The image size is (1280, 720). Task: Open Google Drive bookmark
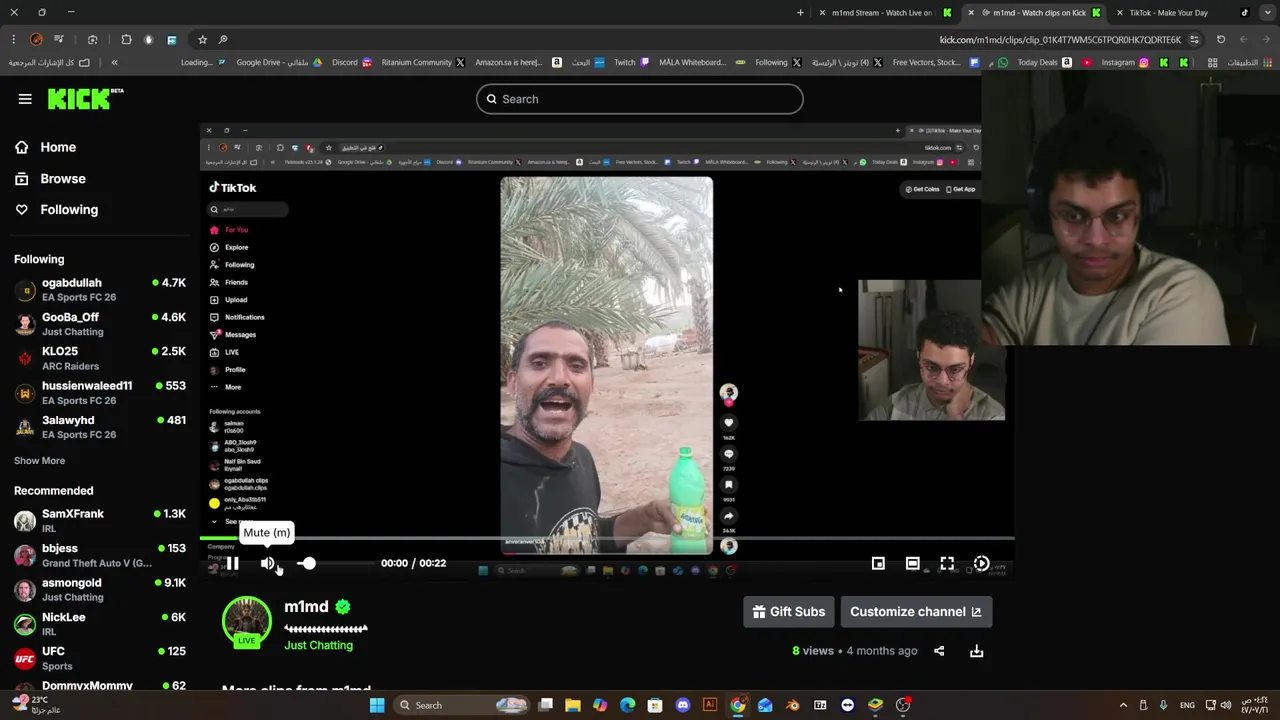tap(279, 62)
